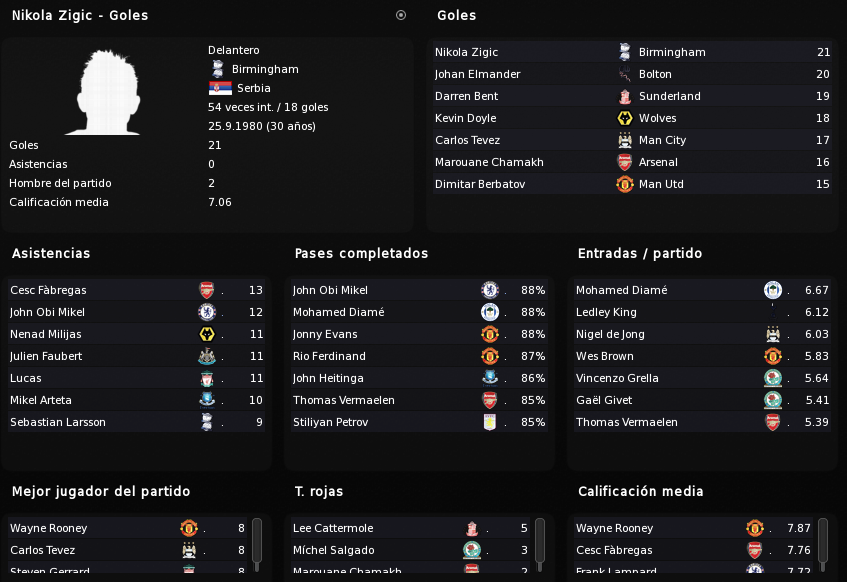Viewport: 847px width, 582px height.
Task: Select Ledley King in Entradas / partido
Action: pyautogui.click(x=702, y=312)
